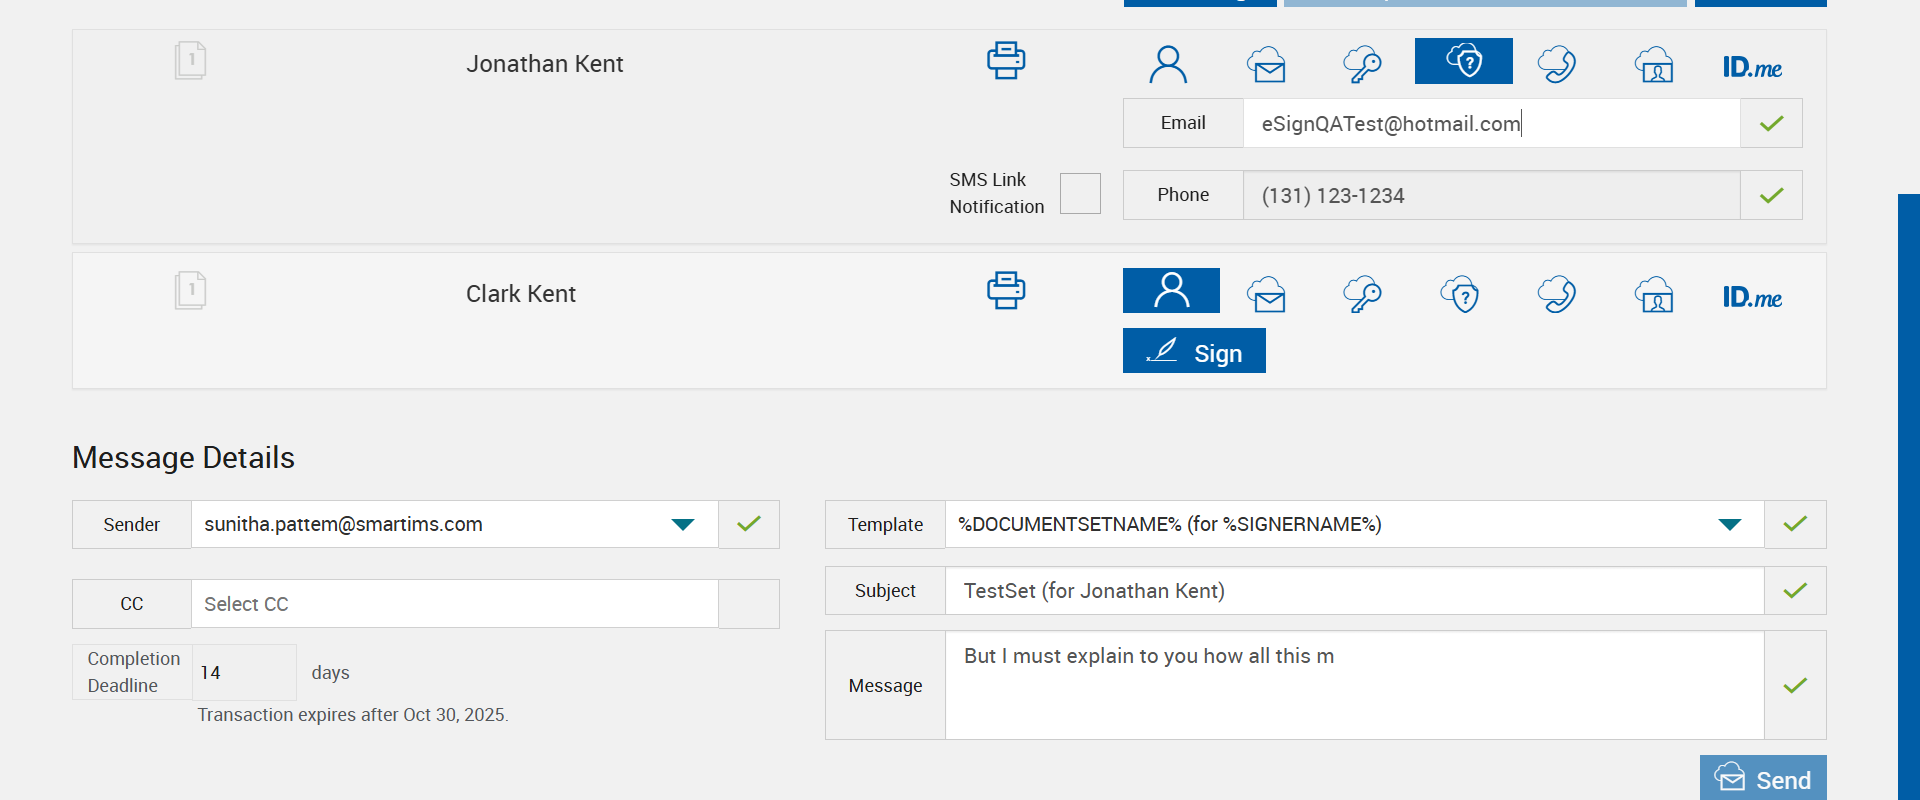Choose ID card verification icon for Clark Kent
Image resolution: width=1920 pixels, height=800 pixels.
pos(1655,295)
